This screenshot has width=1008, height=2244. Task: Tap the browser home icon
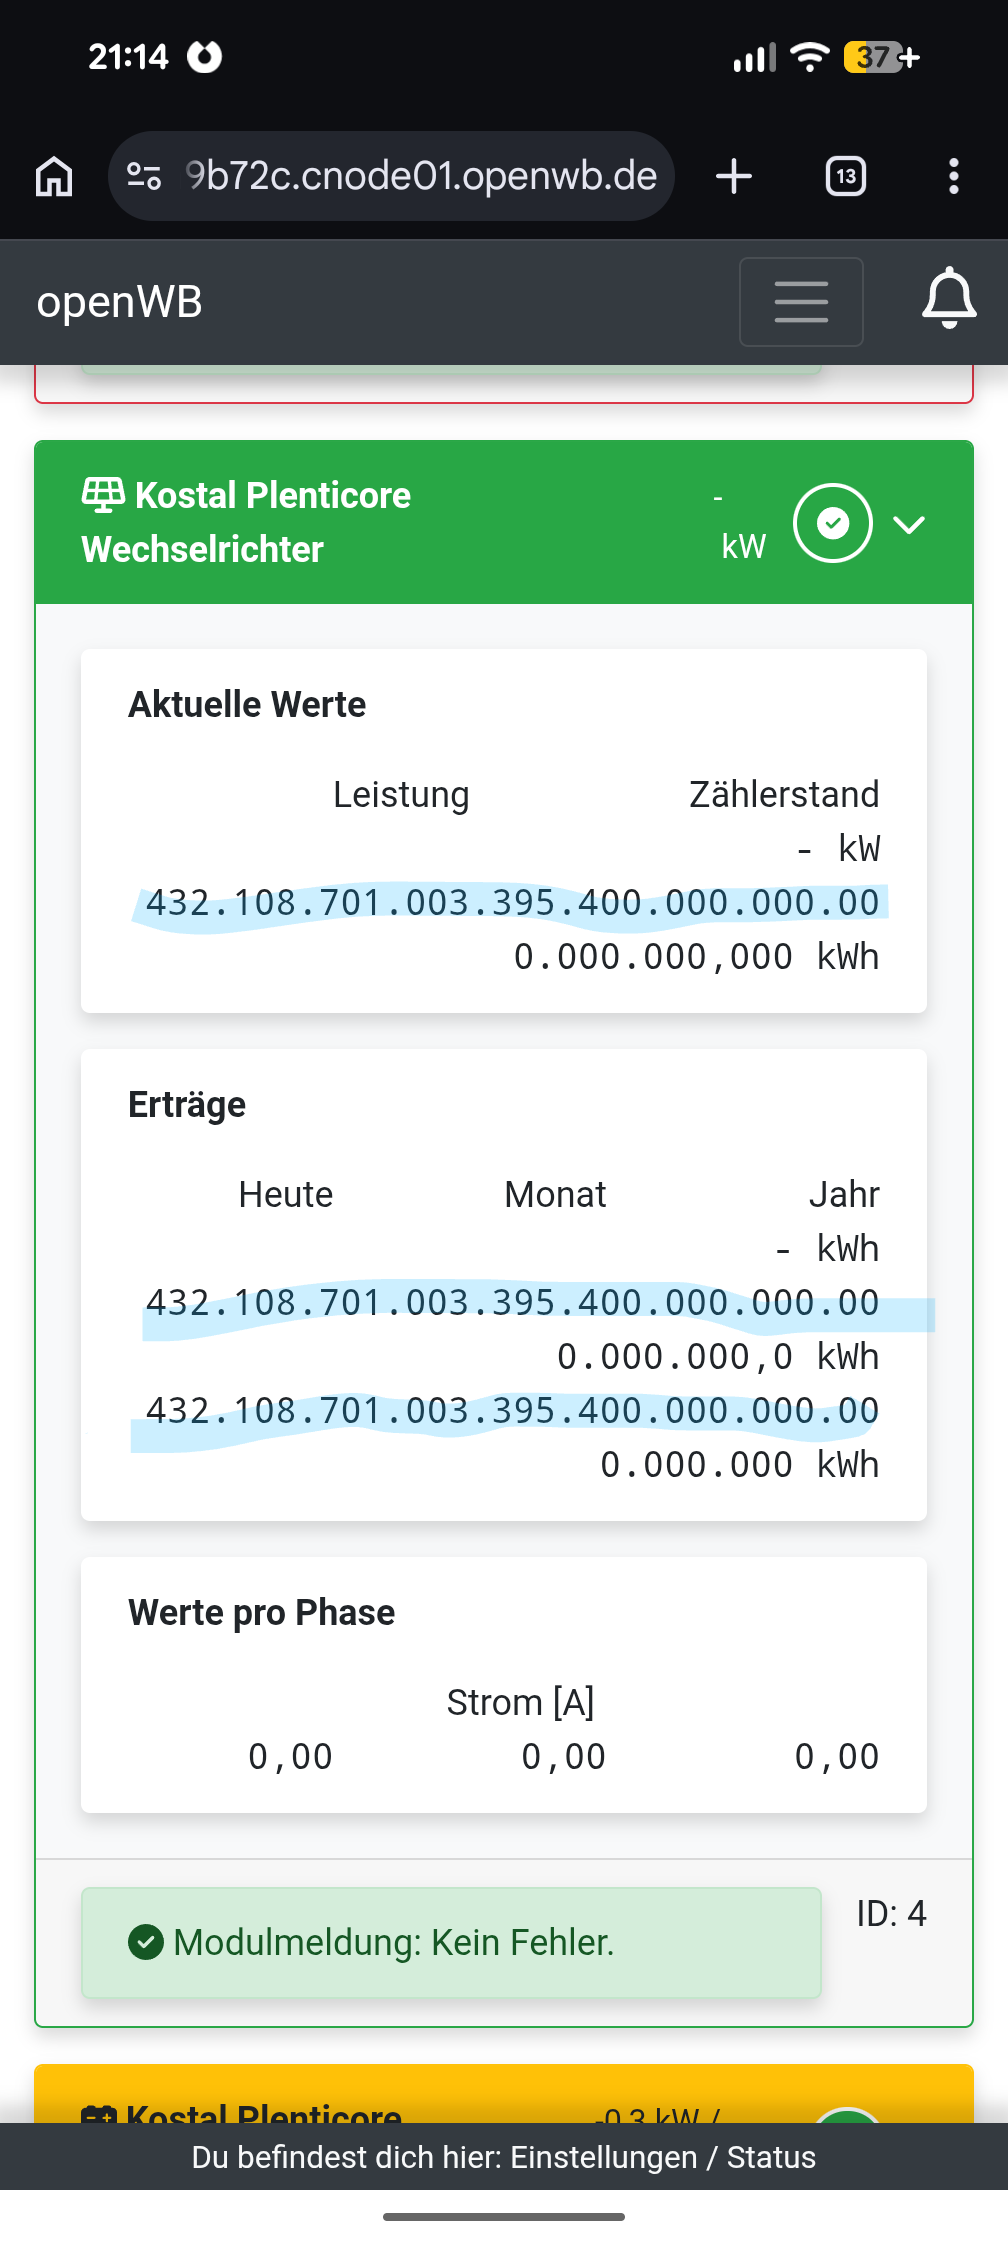click(54, 177)
